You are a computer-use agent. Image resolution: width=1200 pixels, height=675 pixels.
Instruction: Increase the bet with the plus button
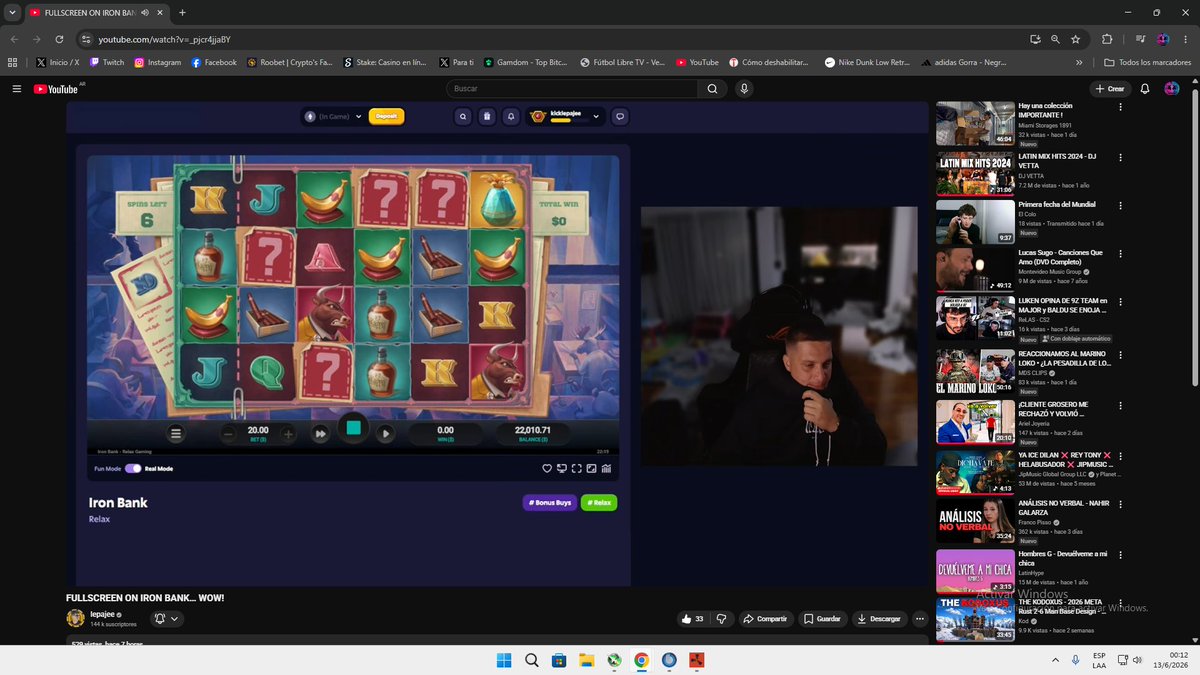coord(288,434)
